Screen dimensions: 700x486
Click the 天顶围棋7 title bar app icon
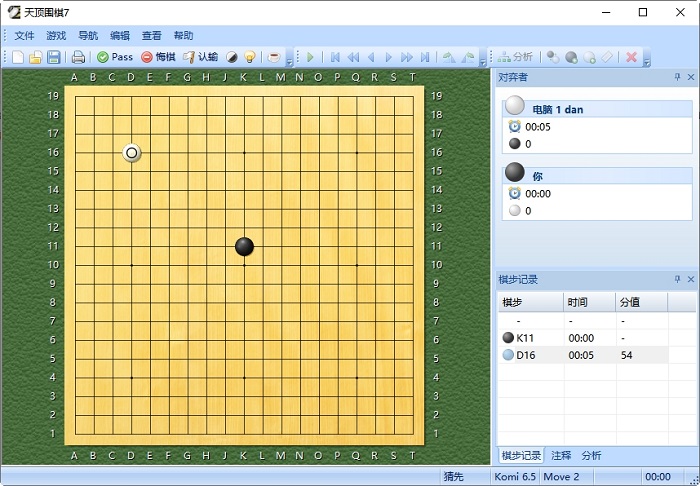coord(13,12)
